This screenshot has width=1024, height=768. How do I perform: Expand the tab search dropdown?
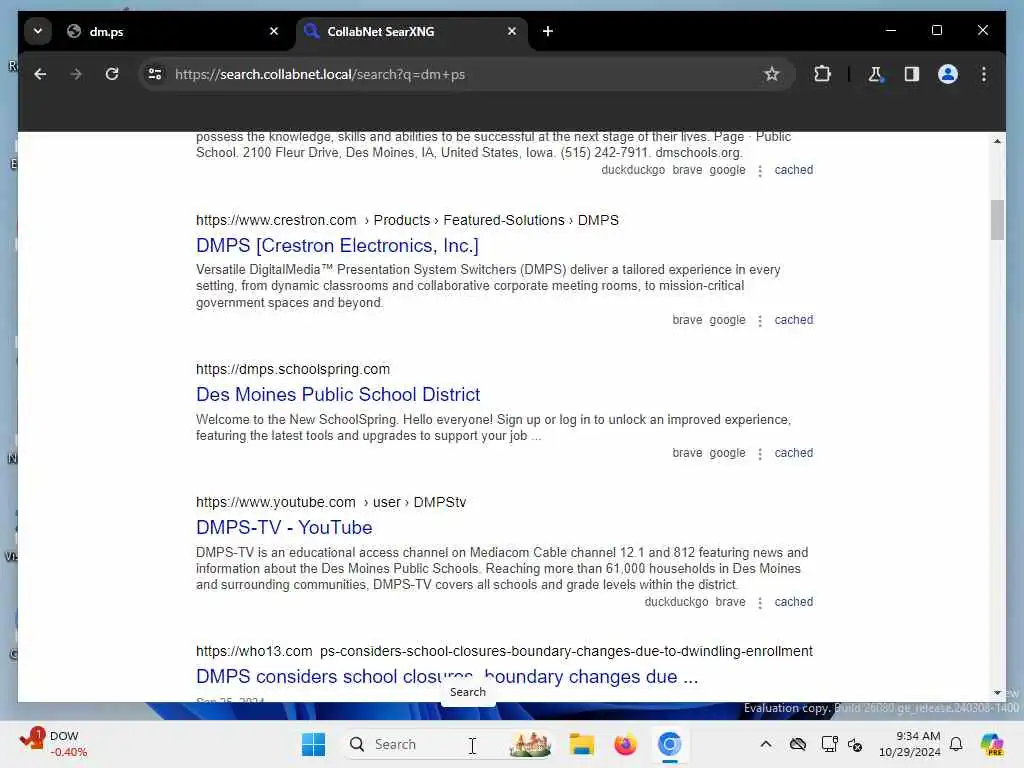pyautogui.click(x=38, y=31)
